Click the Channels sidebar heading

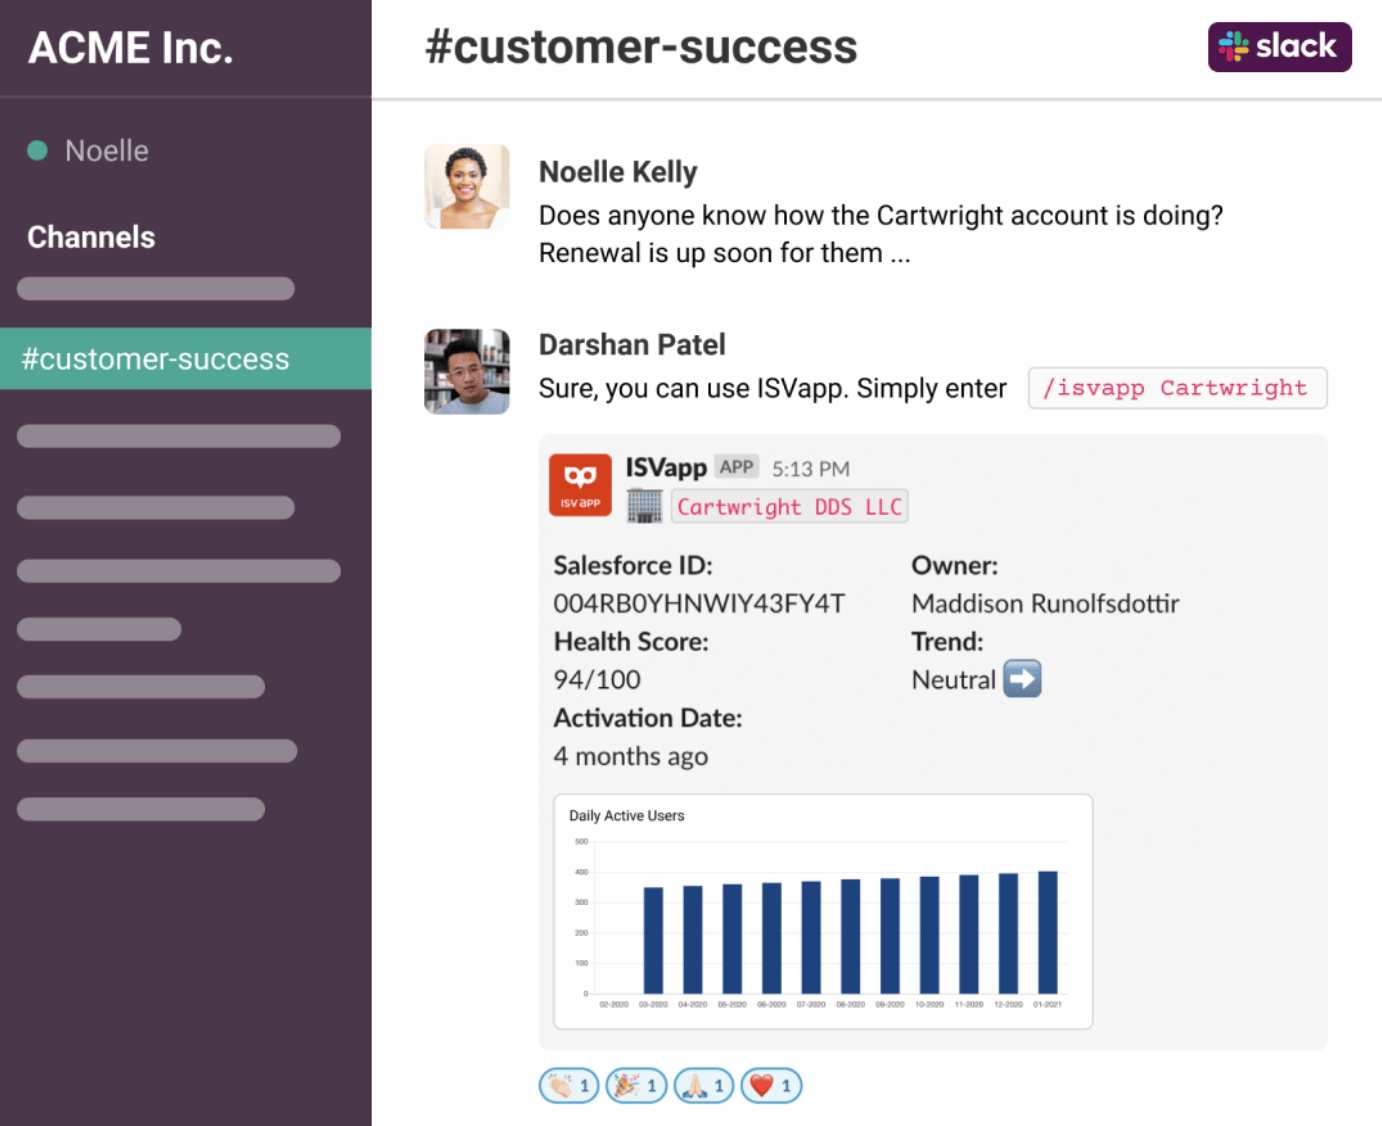91,237
